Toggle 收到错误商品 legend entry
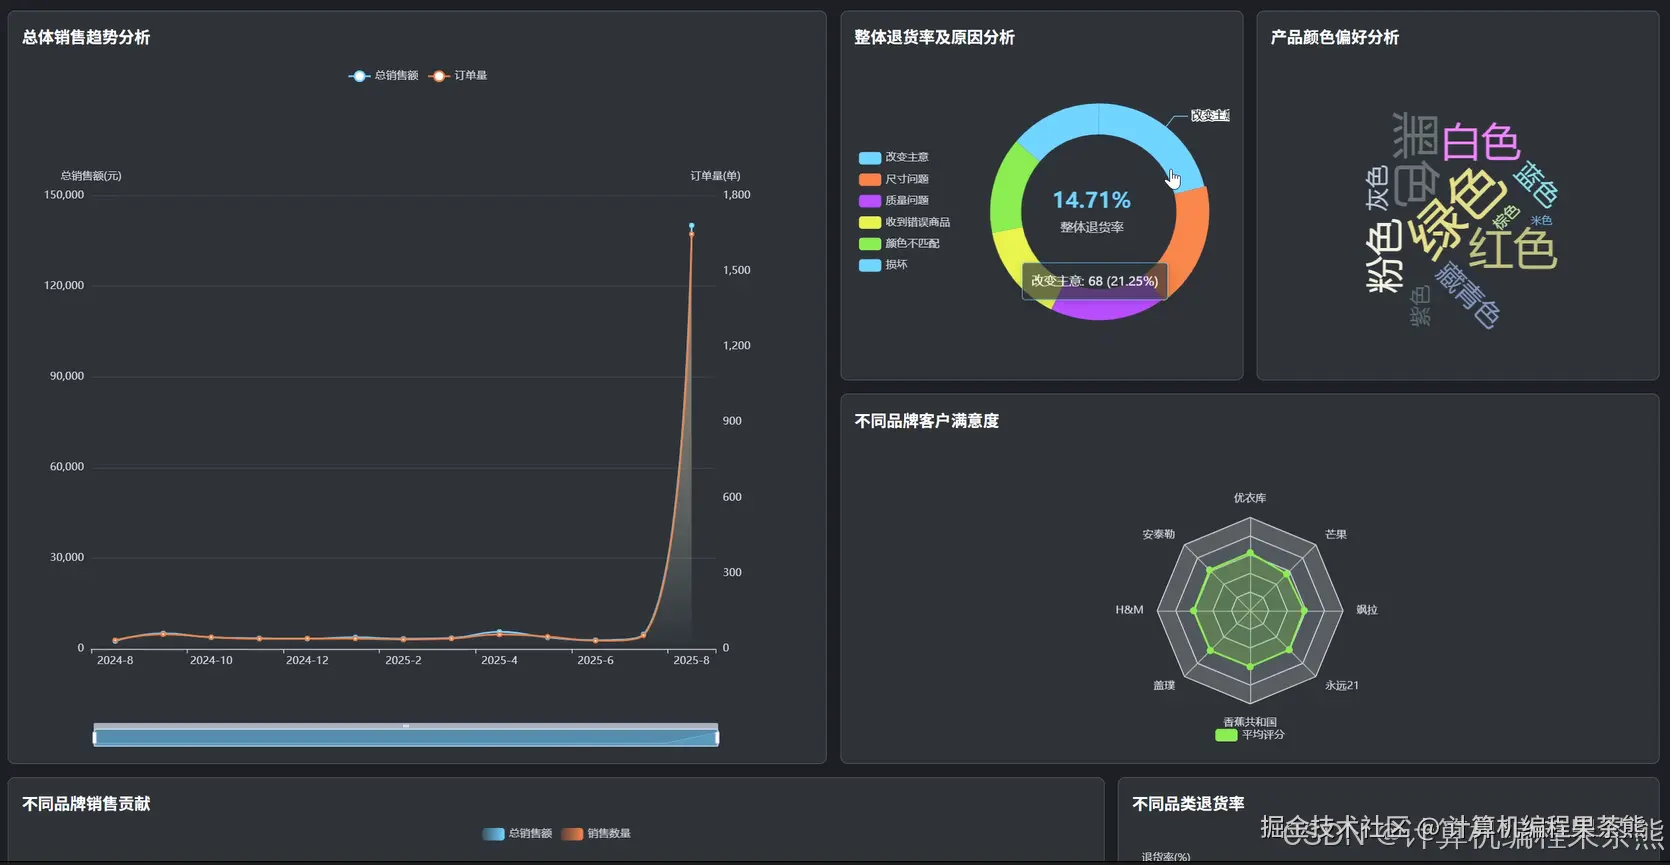The width and height of the screenshot is (1670, 865). 905,222
